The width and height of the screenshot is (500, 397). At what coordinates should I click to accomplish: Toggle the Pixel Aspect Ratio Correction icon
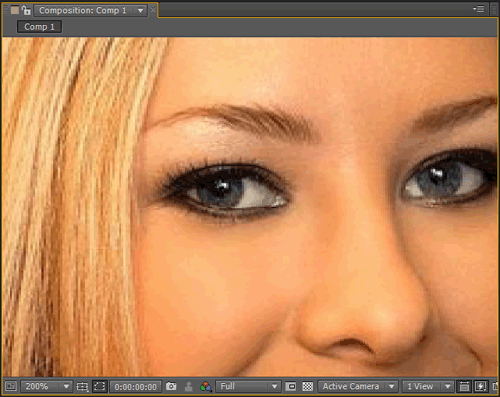coord(464,386)
